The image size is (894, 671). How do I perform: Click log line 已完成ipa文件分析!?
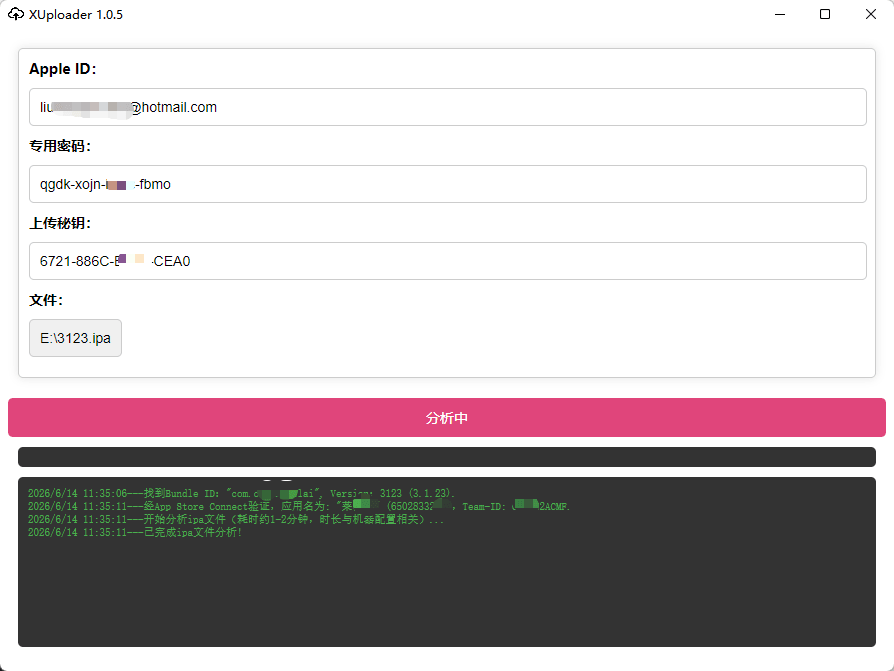(x=135, y=532)
